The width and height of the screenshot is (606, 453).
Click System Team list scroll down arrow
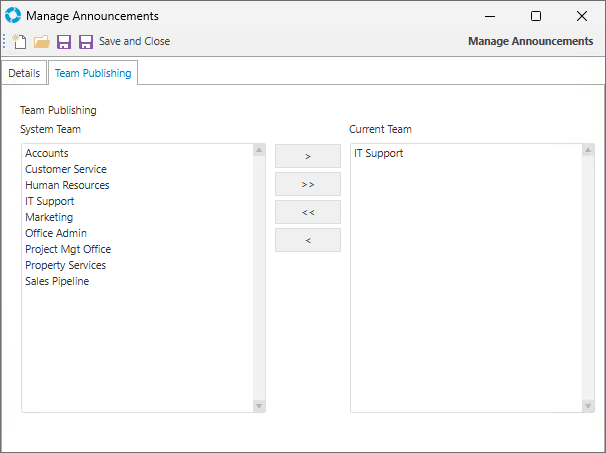pos(259,406)
